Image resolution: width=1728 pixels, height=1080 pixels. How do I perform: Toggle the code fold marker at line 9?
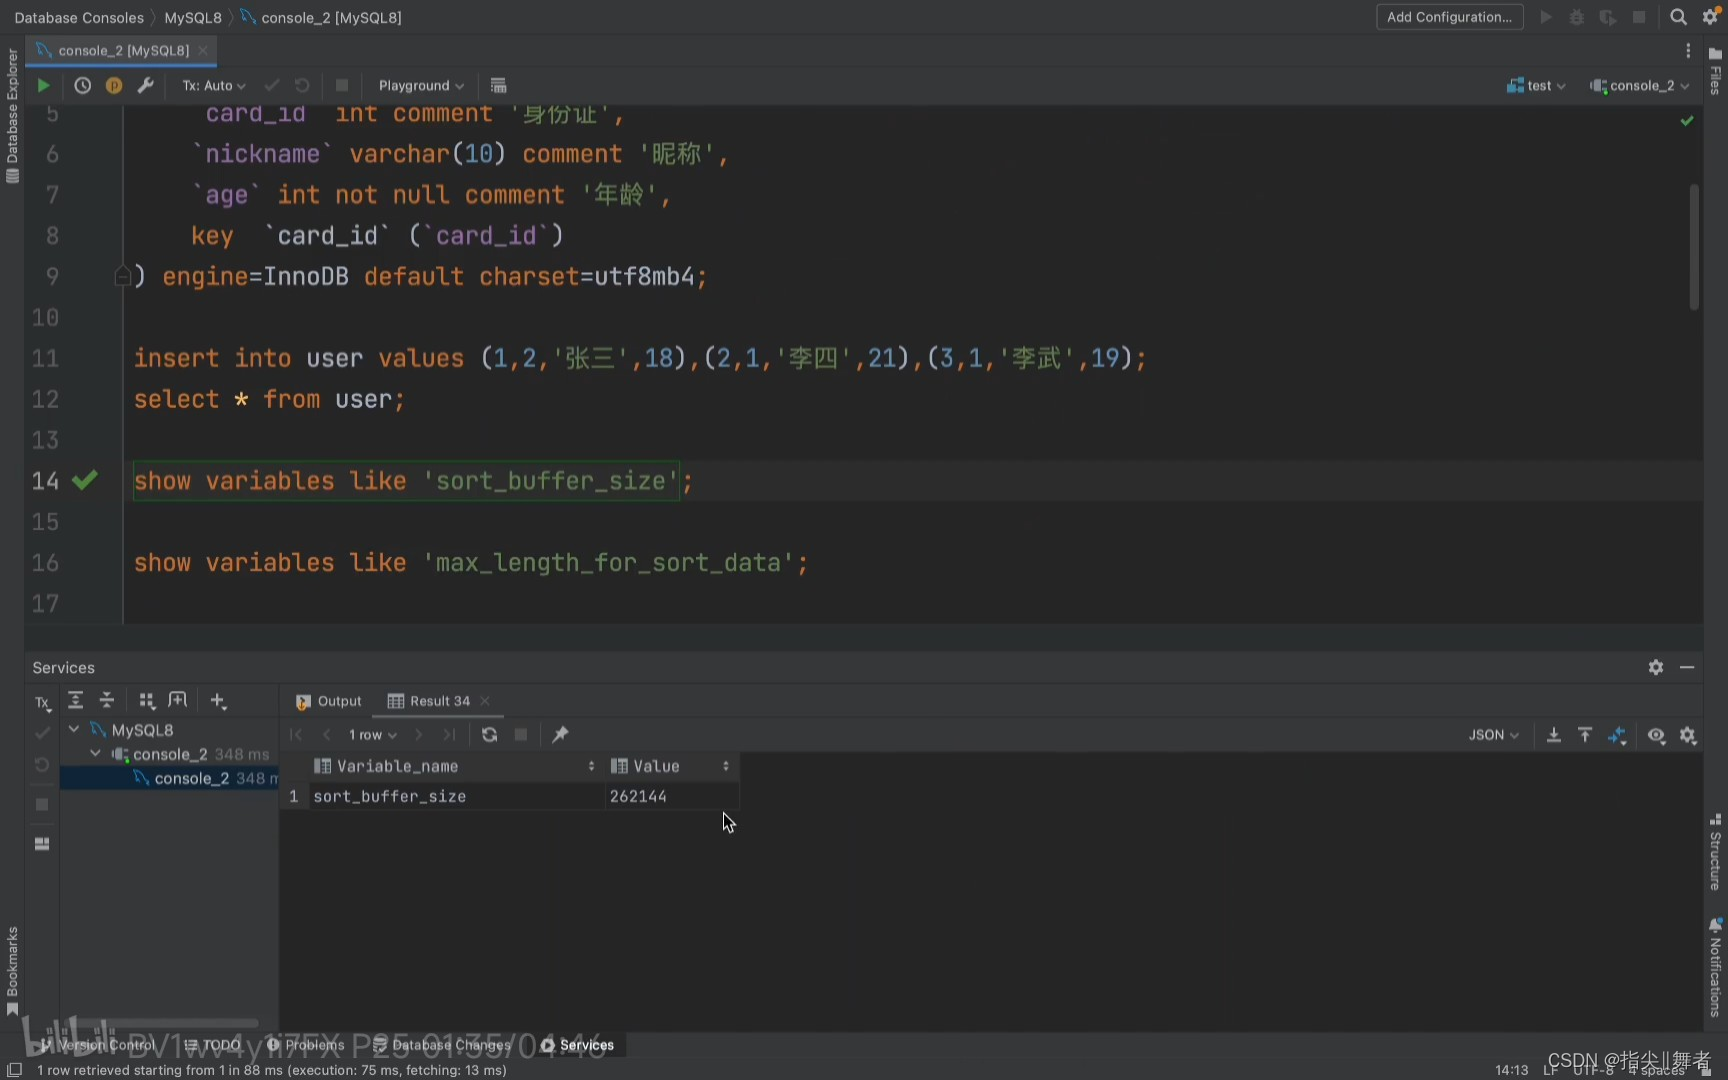[121, 277]
